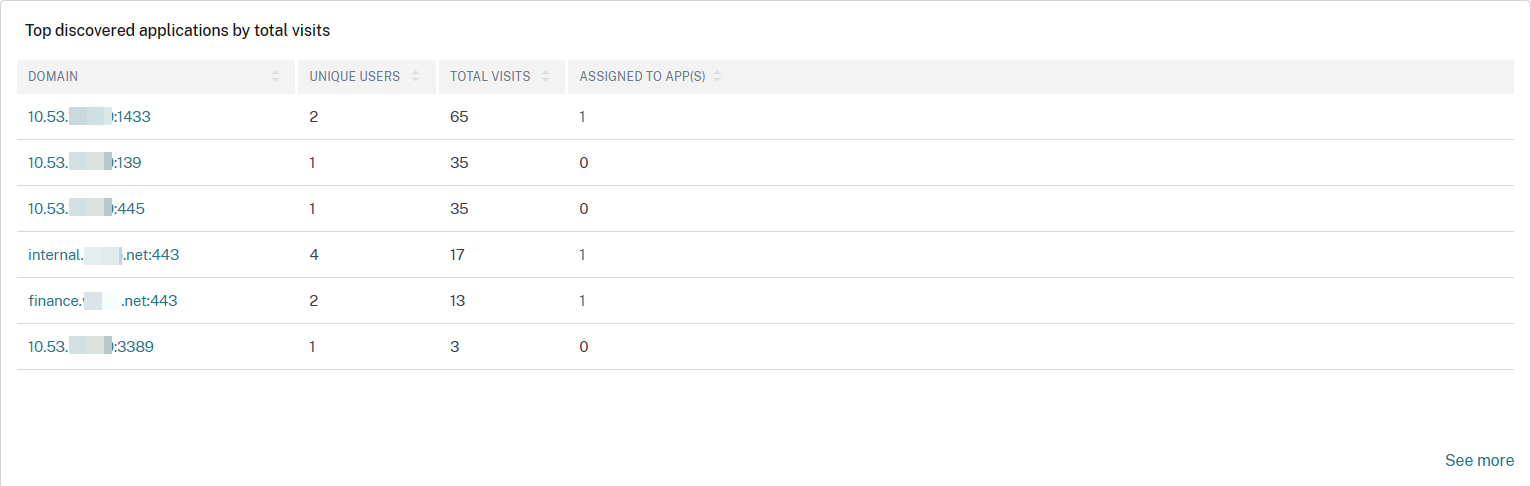Open assigned app count for :1433 row

[x=582, y=117]
